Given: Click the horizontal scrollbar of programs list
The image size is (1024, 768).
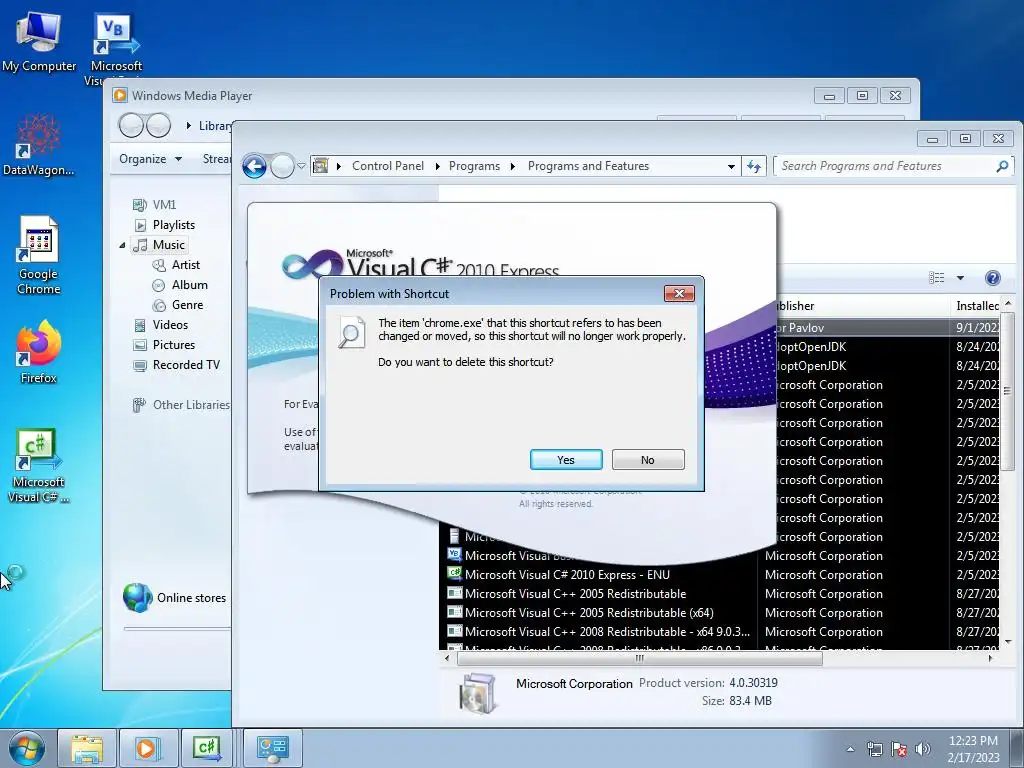Looking at the screenshot, I should point(640,658).
